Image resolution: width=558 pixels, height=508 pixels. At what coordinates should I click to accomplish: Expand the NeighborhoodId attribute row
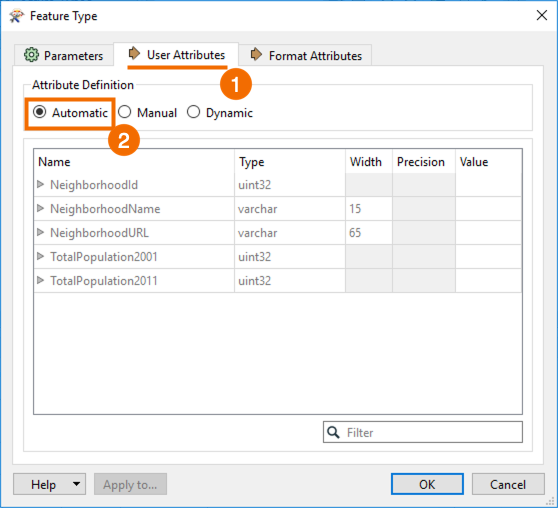click(x=40, y=184)
